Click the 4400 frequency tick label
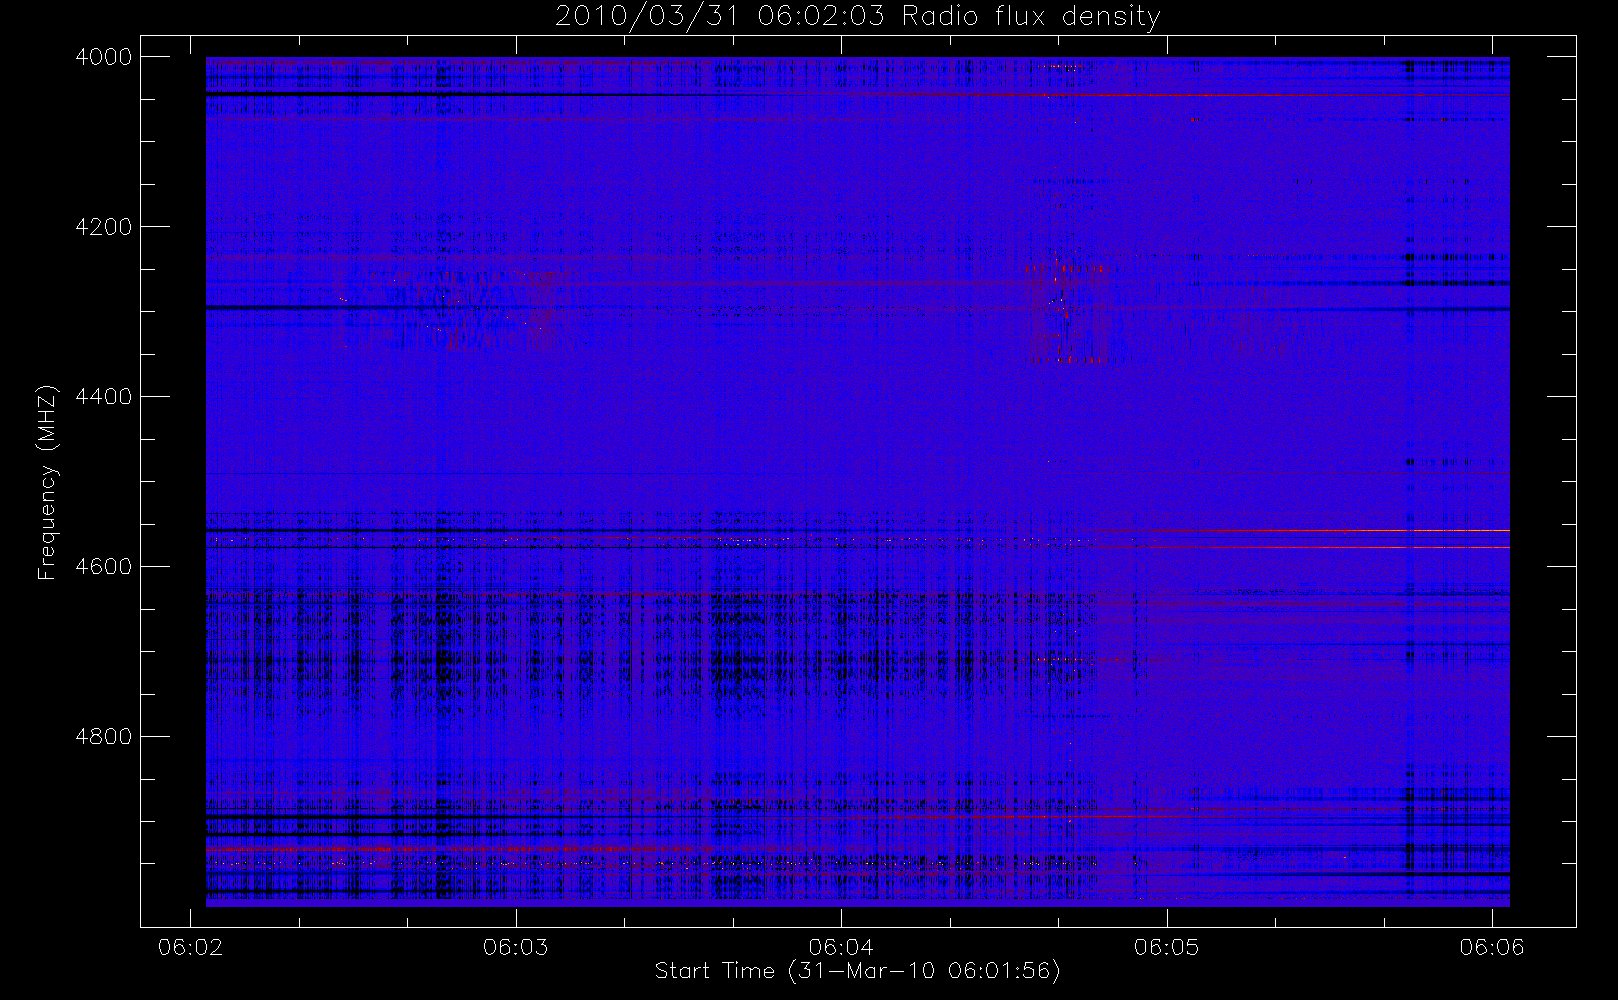1618x1000 pixels. [104, 397]
